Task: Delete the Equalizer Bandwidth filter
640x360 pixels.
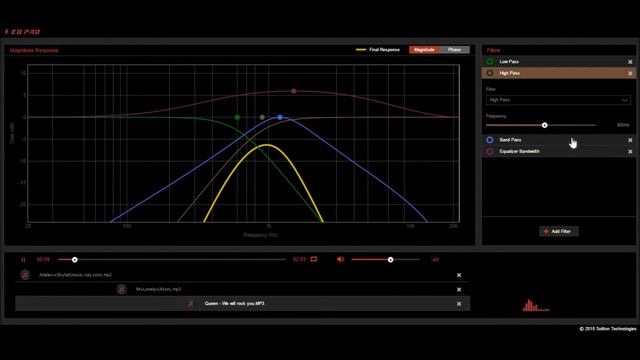Action: point(630,151)
